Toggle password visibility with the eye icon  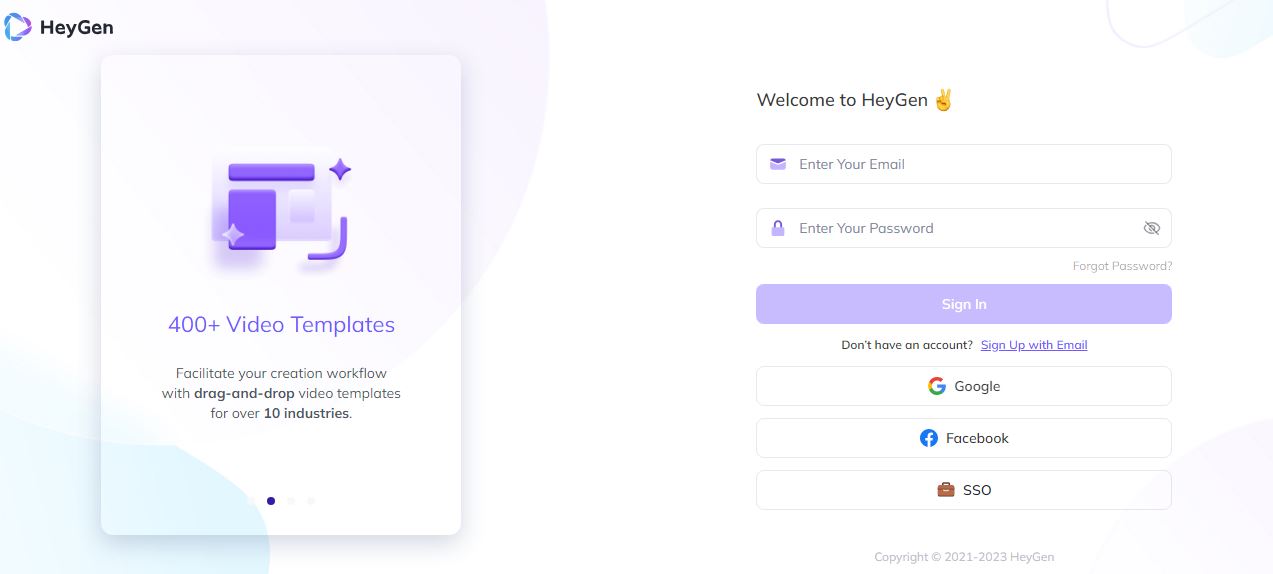(x=1151, y=228)
